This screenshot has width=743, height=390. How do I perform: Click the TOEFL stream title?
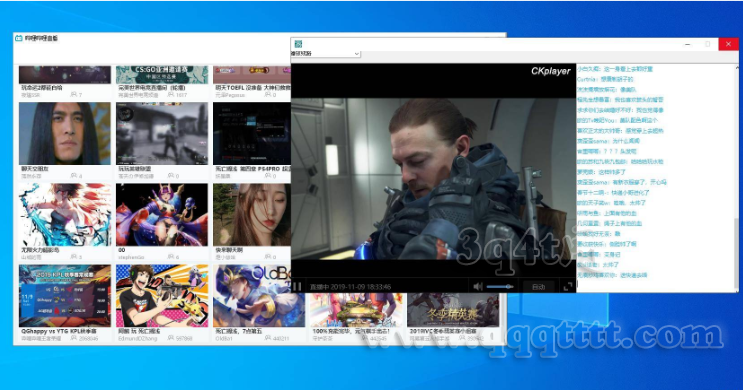click(253, 88)
